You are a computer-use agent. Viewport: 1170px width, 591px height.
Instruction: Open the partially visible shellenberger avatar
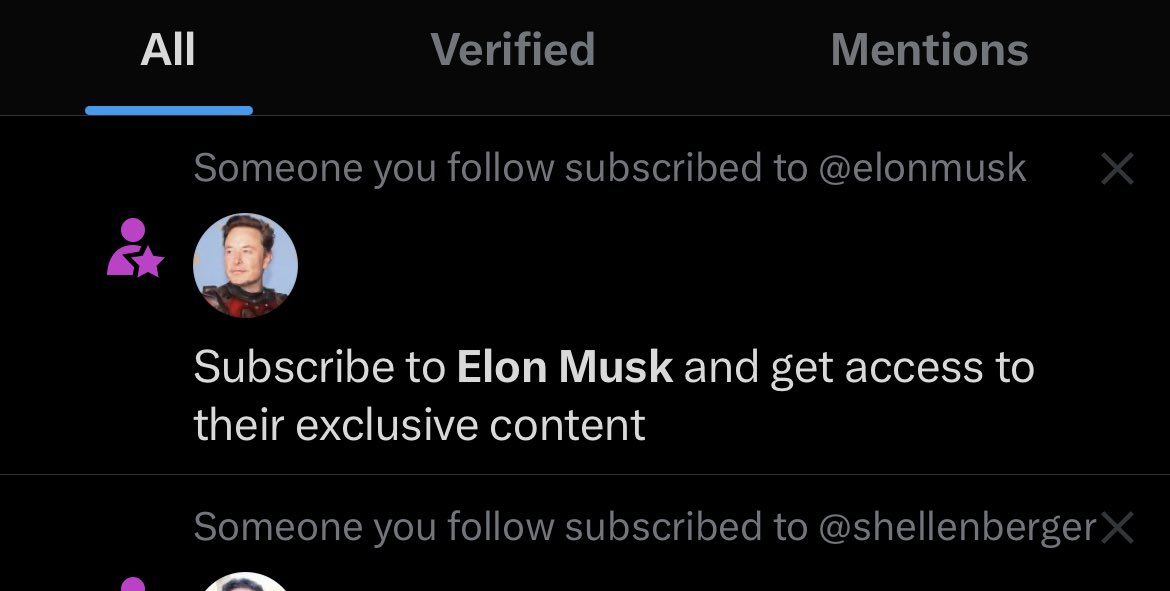(245, 581)
